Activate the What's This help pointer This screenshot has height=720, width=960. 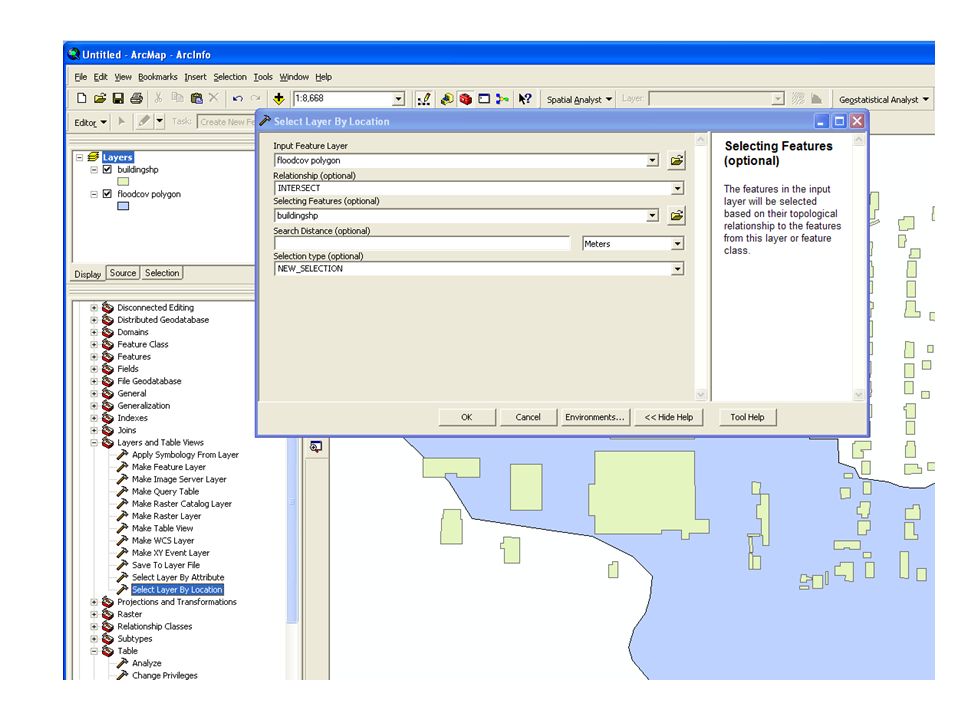pos(525,99)
